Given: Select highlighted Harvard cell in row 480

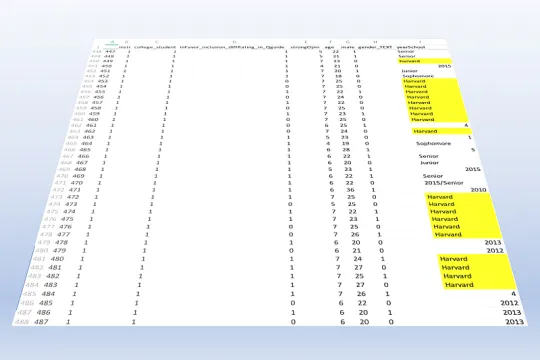Looking at the screenshot, I should click(472, 259).
